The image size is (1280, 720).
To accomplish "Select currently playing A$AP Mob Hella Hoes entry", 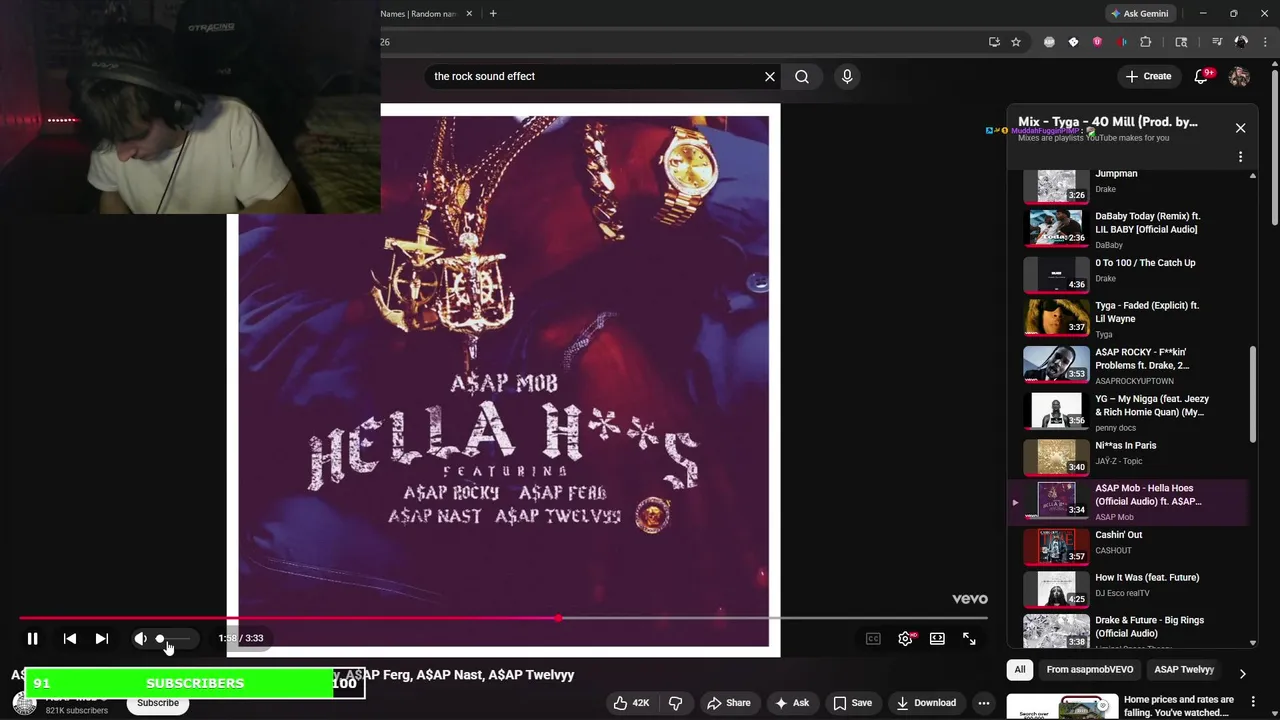I will pyautogui.click(x=1126, y=501).
